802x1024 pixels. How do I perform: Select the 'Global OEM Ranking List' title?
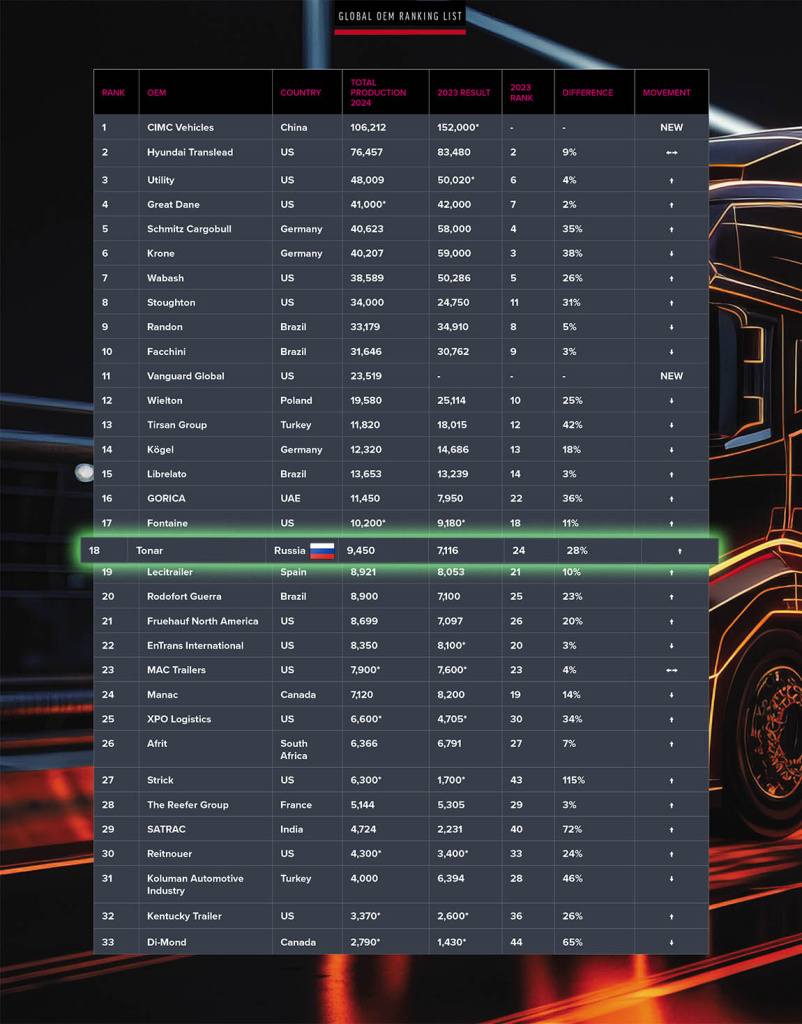click(400, 16)
